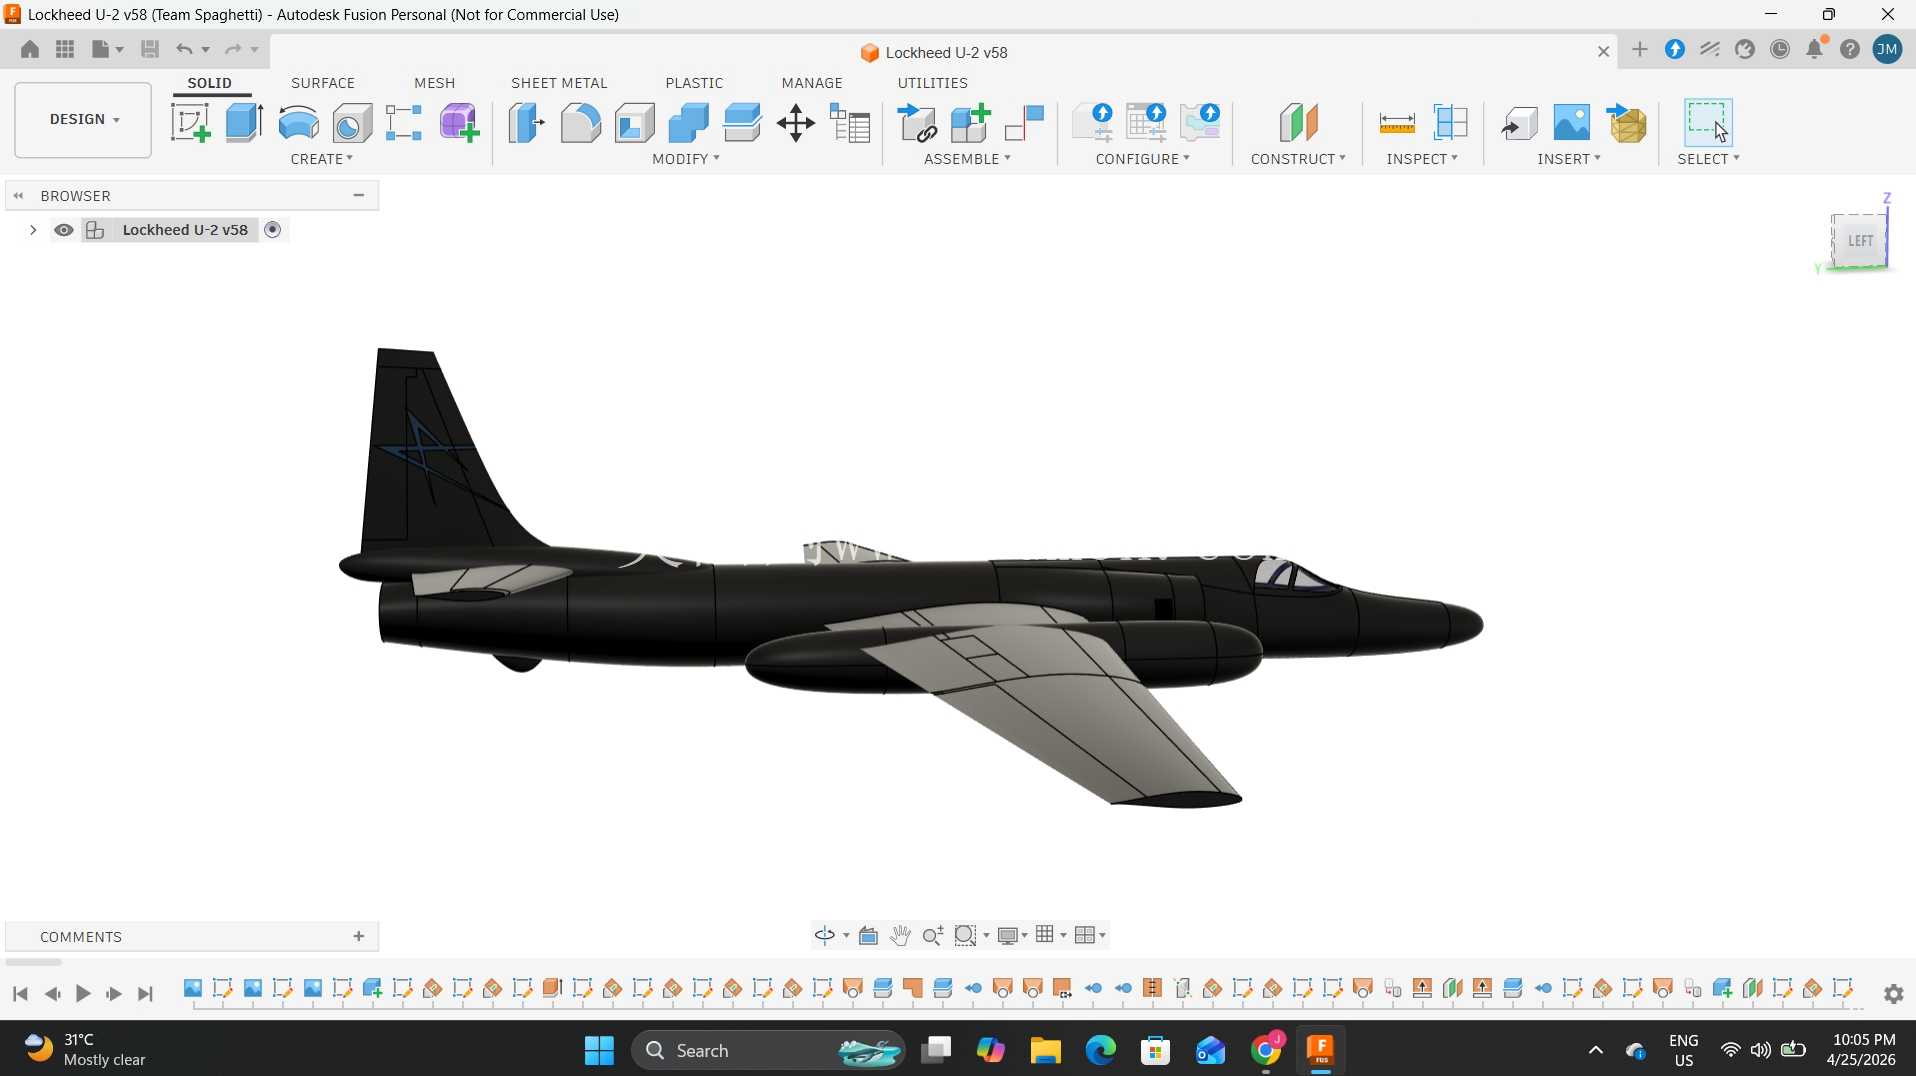This screenshot has height=1076, width=1916.
Task: Select the Revolve tool
Action: click(298, 123)
